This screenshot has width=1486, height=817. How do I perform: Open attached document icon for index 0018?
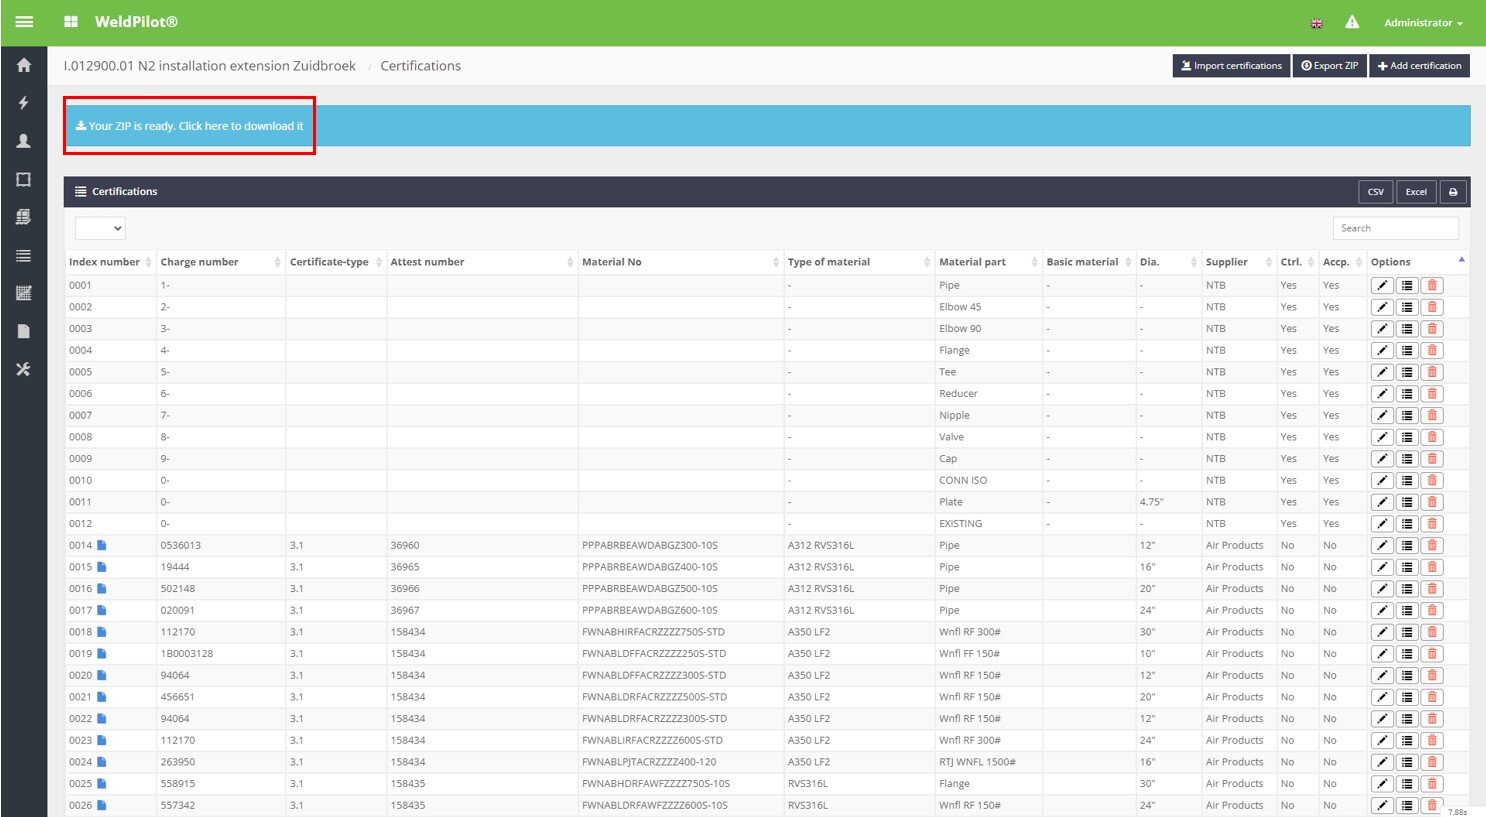[x=102, y=632]
